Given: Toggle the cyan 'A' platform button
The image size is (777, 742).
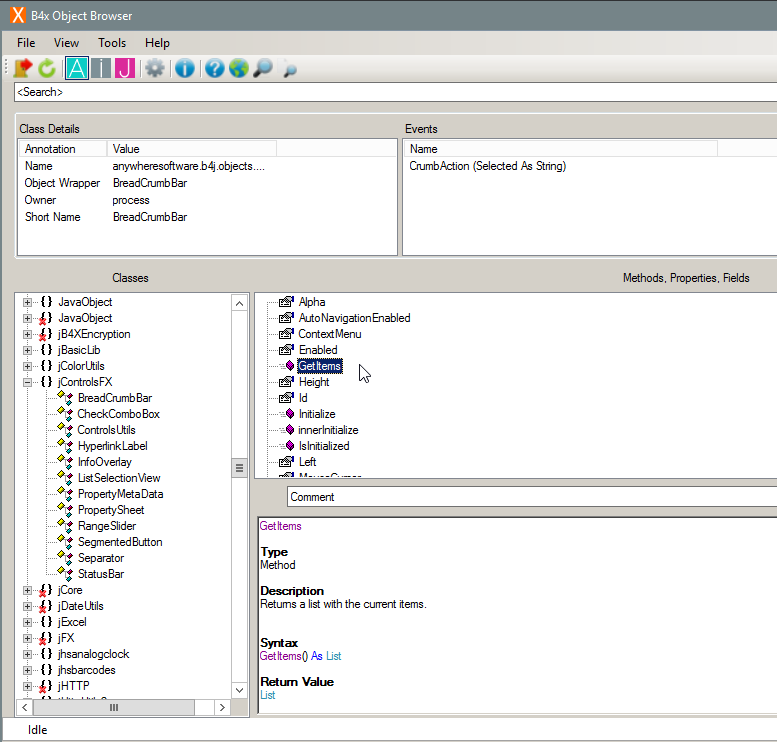Looking at the screenshot, I should (77, 68).
